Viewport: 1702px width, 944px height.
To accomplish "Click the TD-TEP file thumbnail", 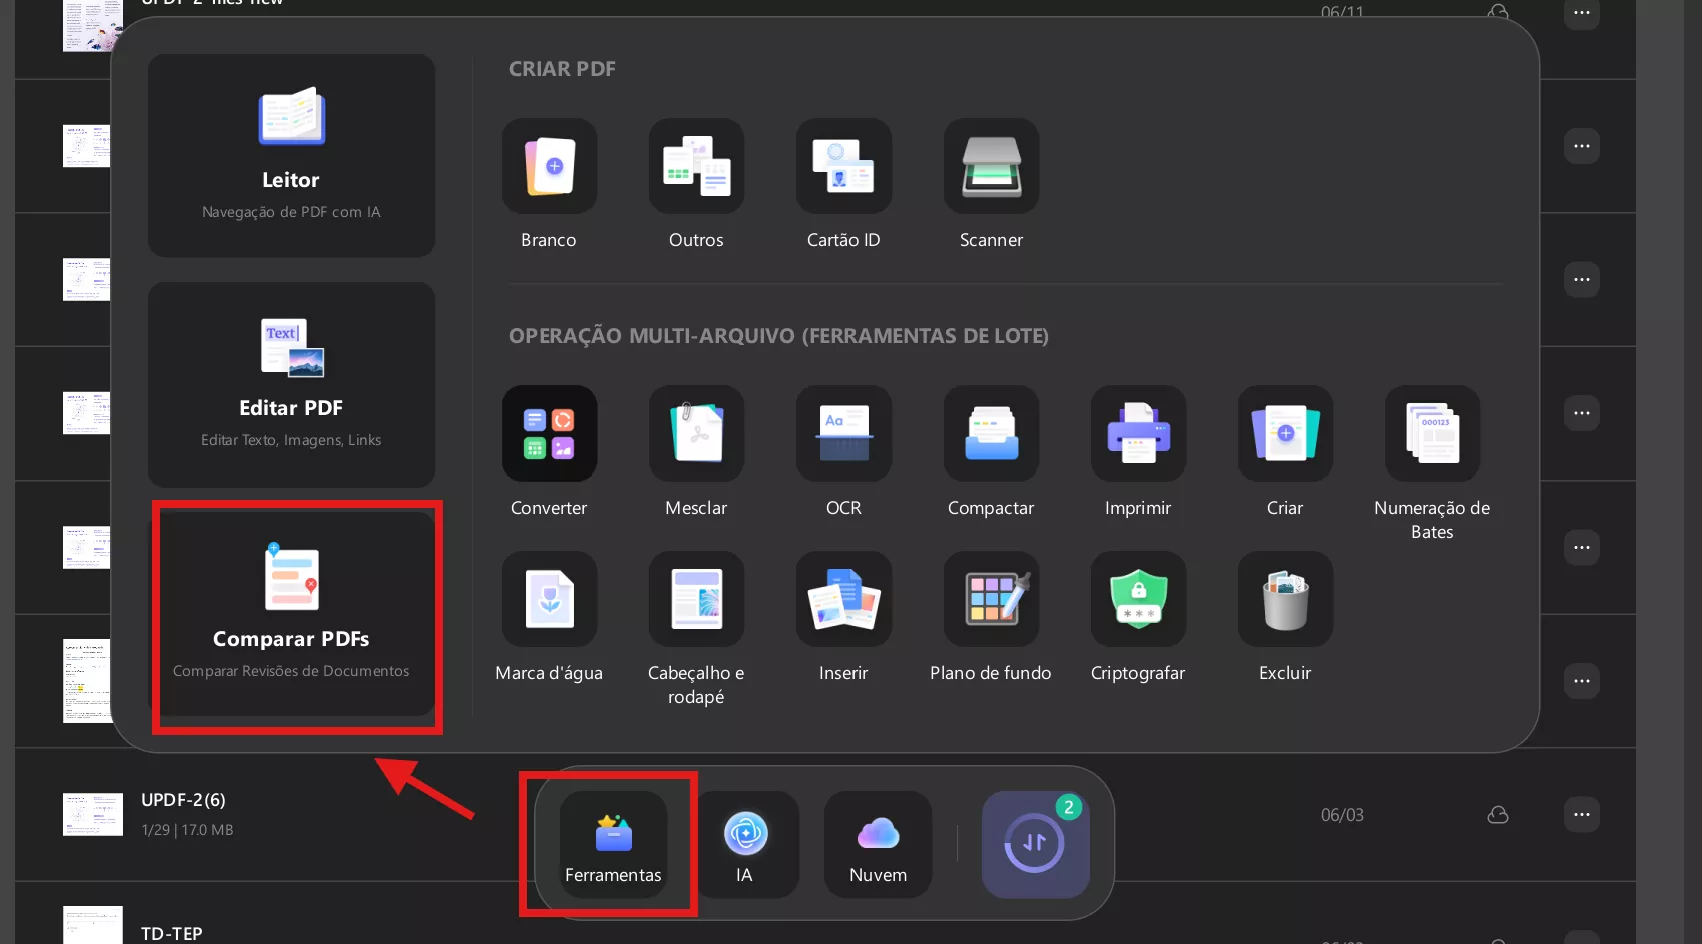I will (x=93, y=926).
